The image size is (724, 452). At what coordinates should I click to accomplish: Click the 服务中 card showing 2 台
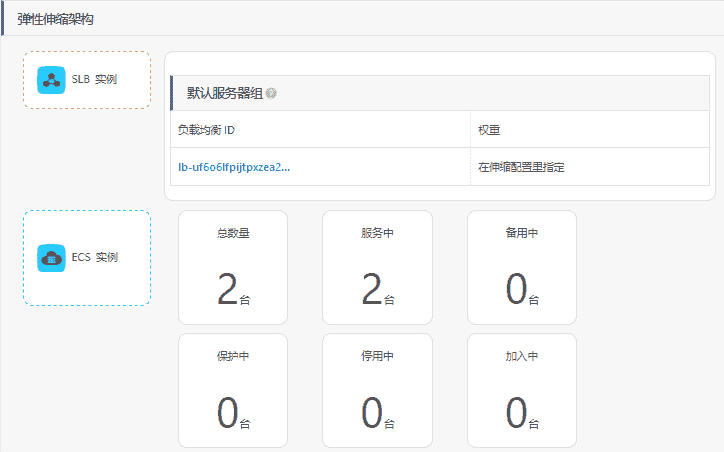pos(377,268)
